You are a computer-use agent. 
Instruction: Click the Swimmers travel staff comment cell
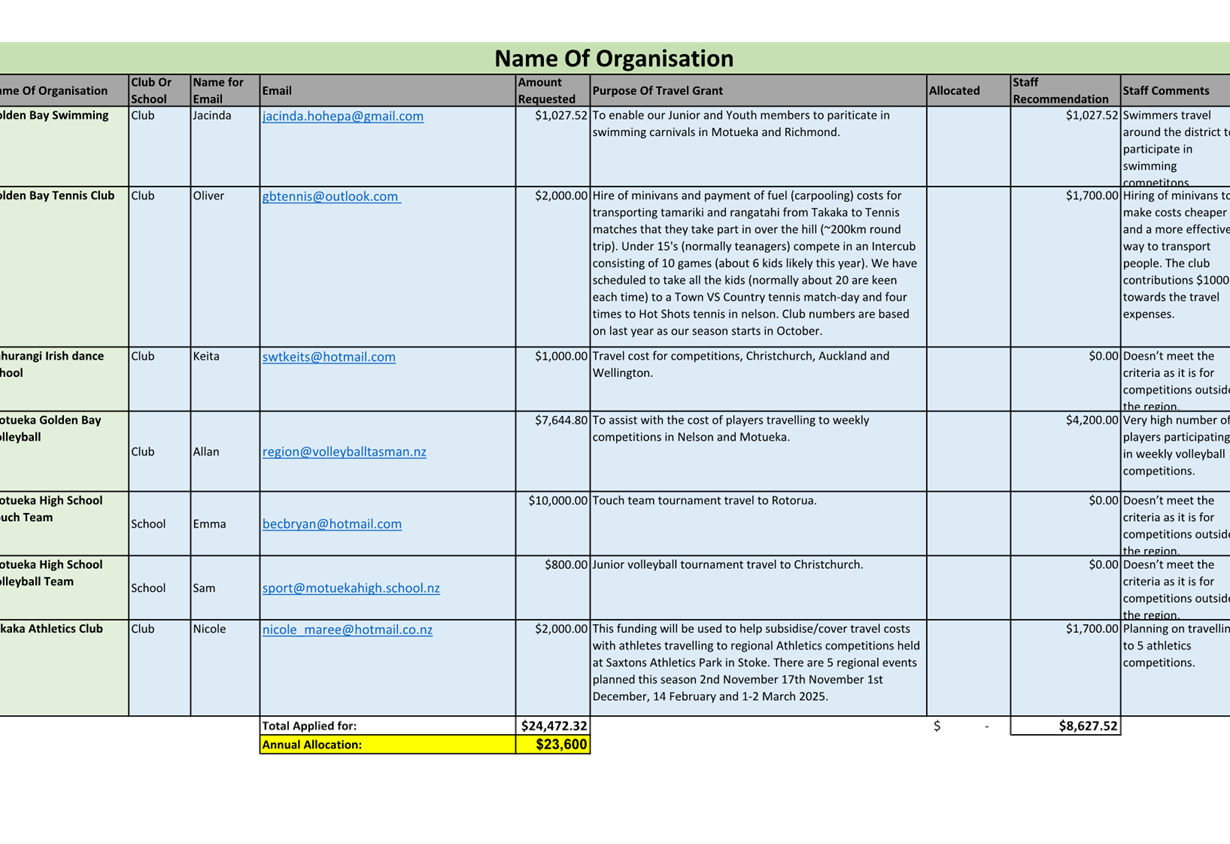pyautogui.click(x=1175, y=146)
